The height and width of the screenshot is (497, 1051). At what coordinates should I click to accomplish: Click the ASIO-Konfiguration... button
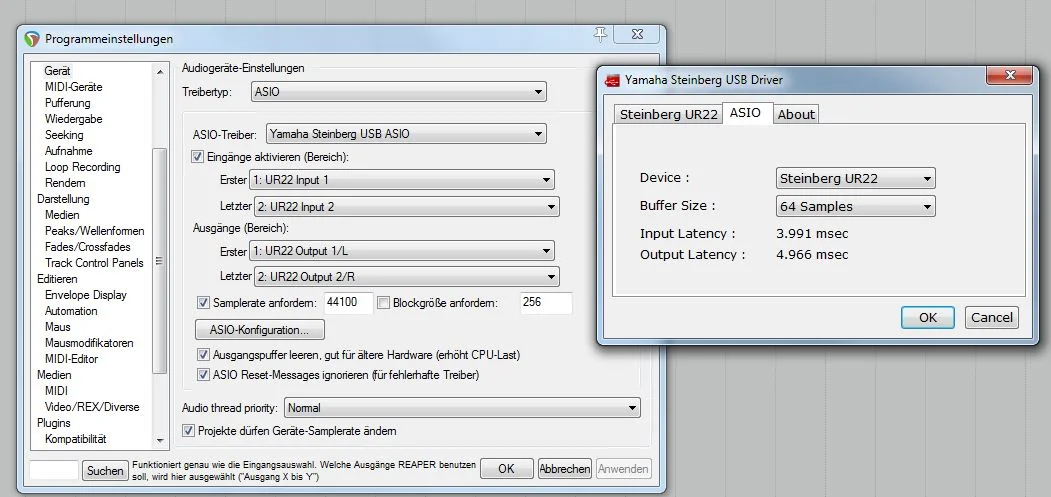[x=259, y=330]
